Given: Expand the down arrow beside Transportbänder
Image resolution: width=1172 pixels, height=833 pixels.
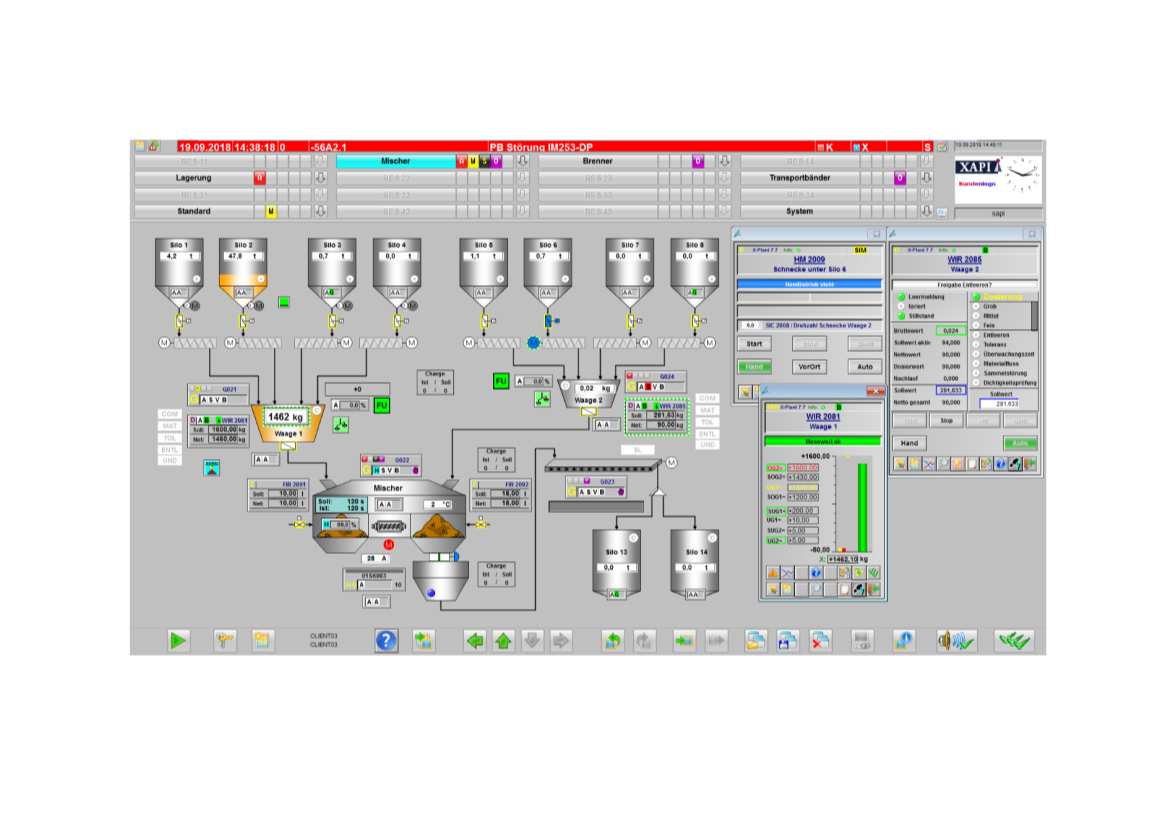Looking at the screenshot, I should (927, 178).
